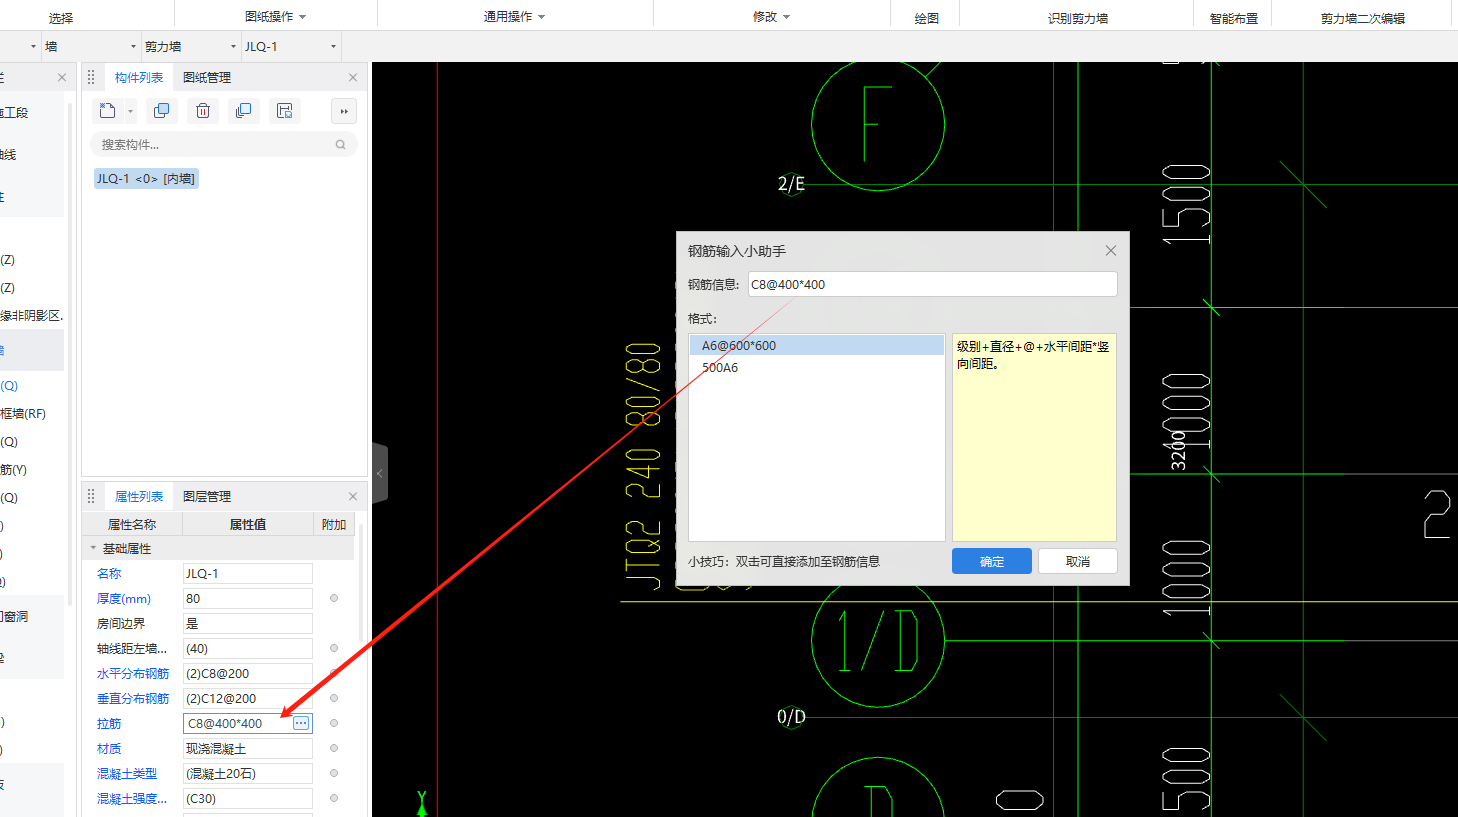Open the 图纸操作 ribbon group menu
The height and width of the screenshot is (817, 1458).
pyautogui.click(x=276, y=17)
